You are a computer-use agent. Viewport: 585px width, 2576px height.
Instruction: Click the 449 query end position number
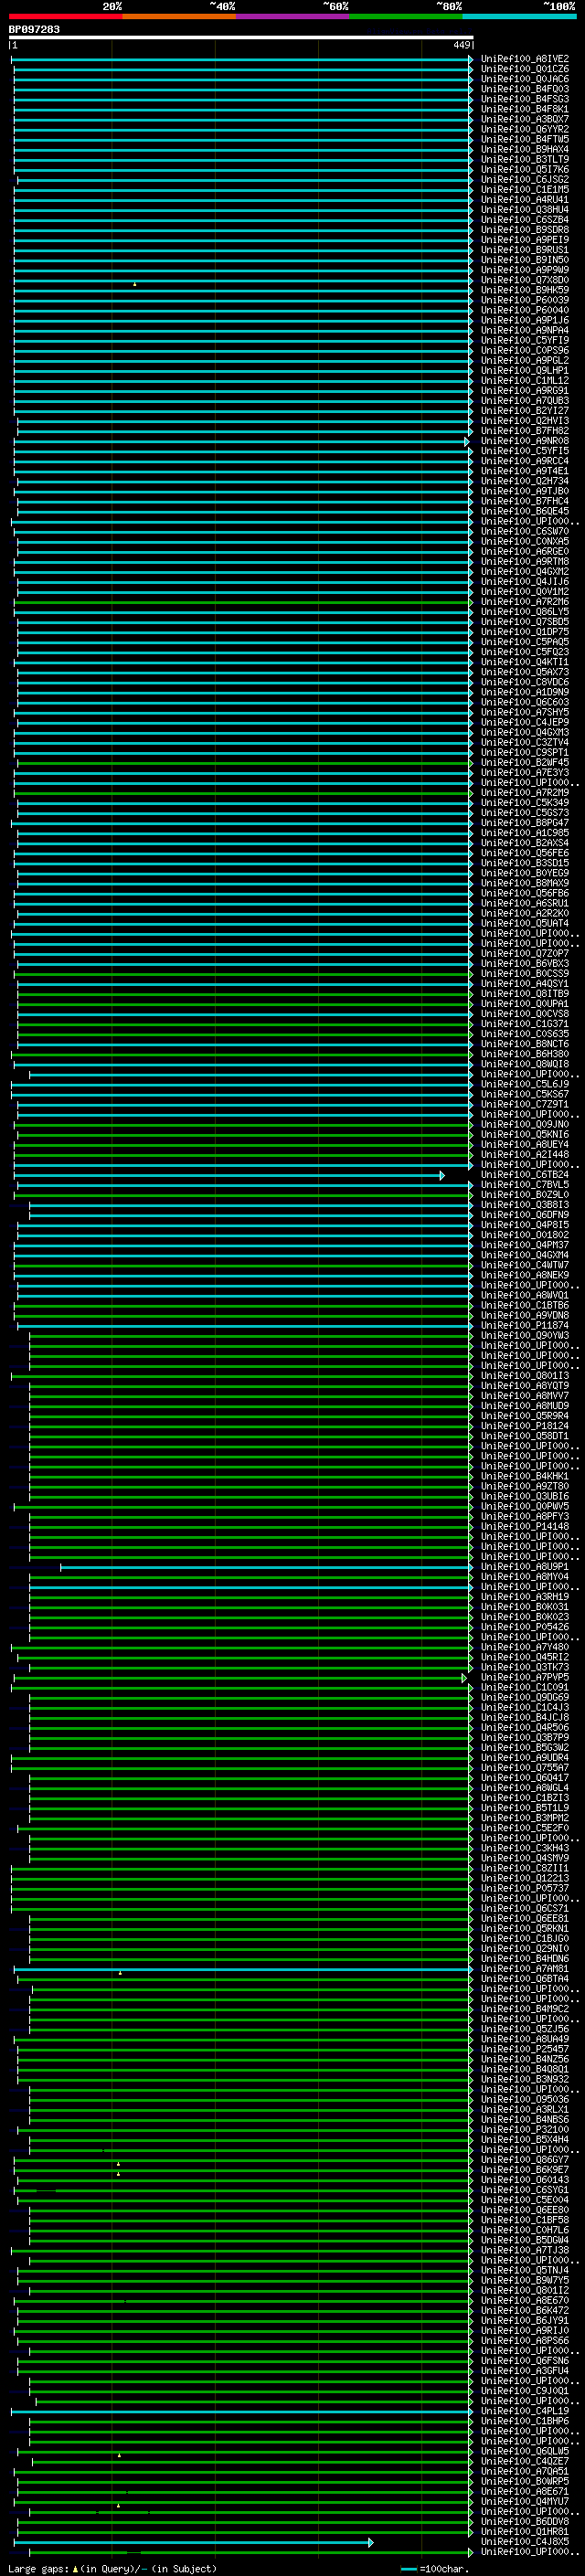point(461,45)
